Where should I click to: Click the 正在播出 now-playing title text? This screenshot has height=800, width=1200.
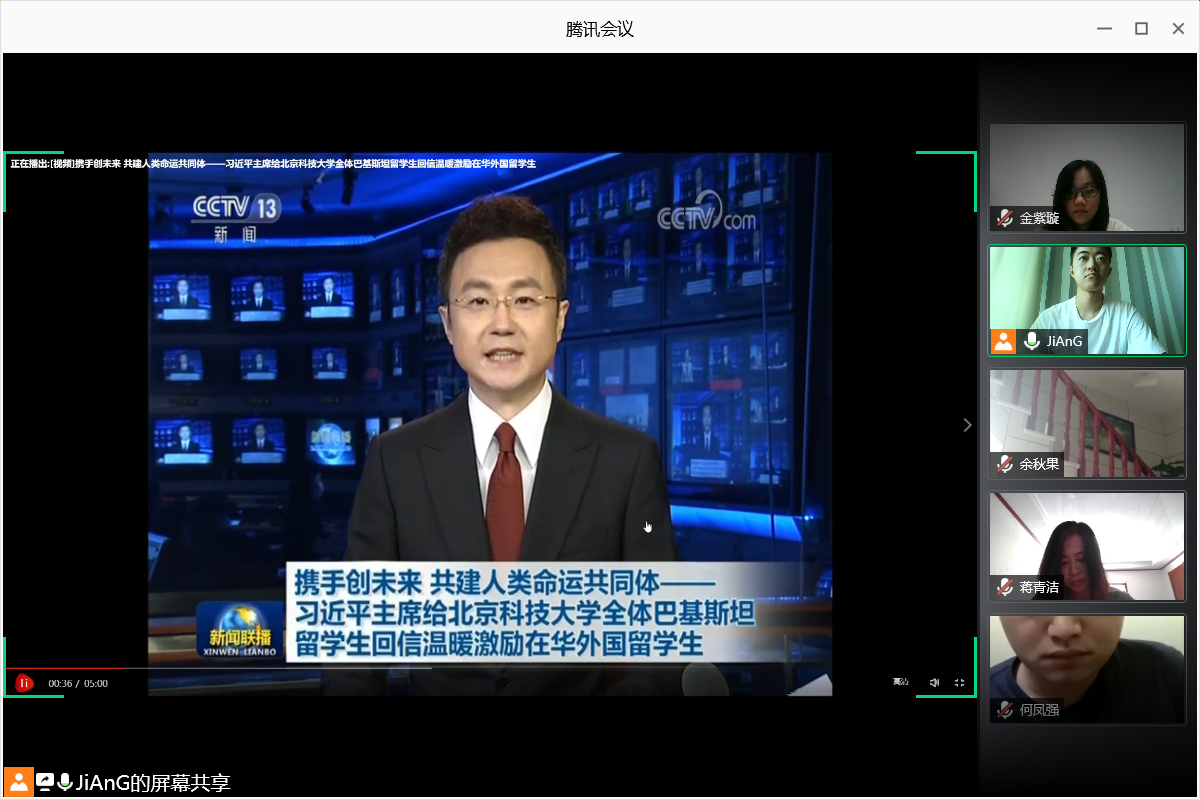tap(273, 163)
